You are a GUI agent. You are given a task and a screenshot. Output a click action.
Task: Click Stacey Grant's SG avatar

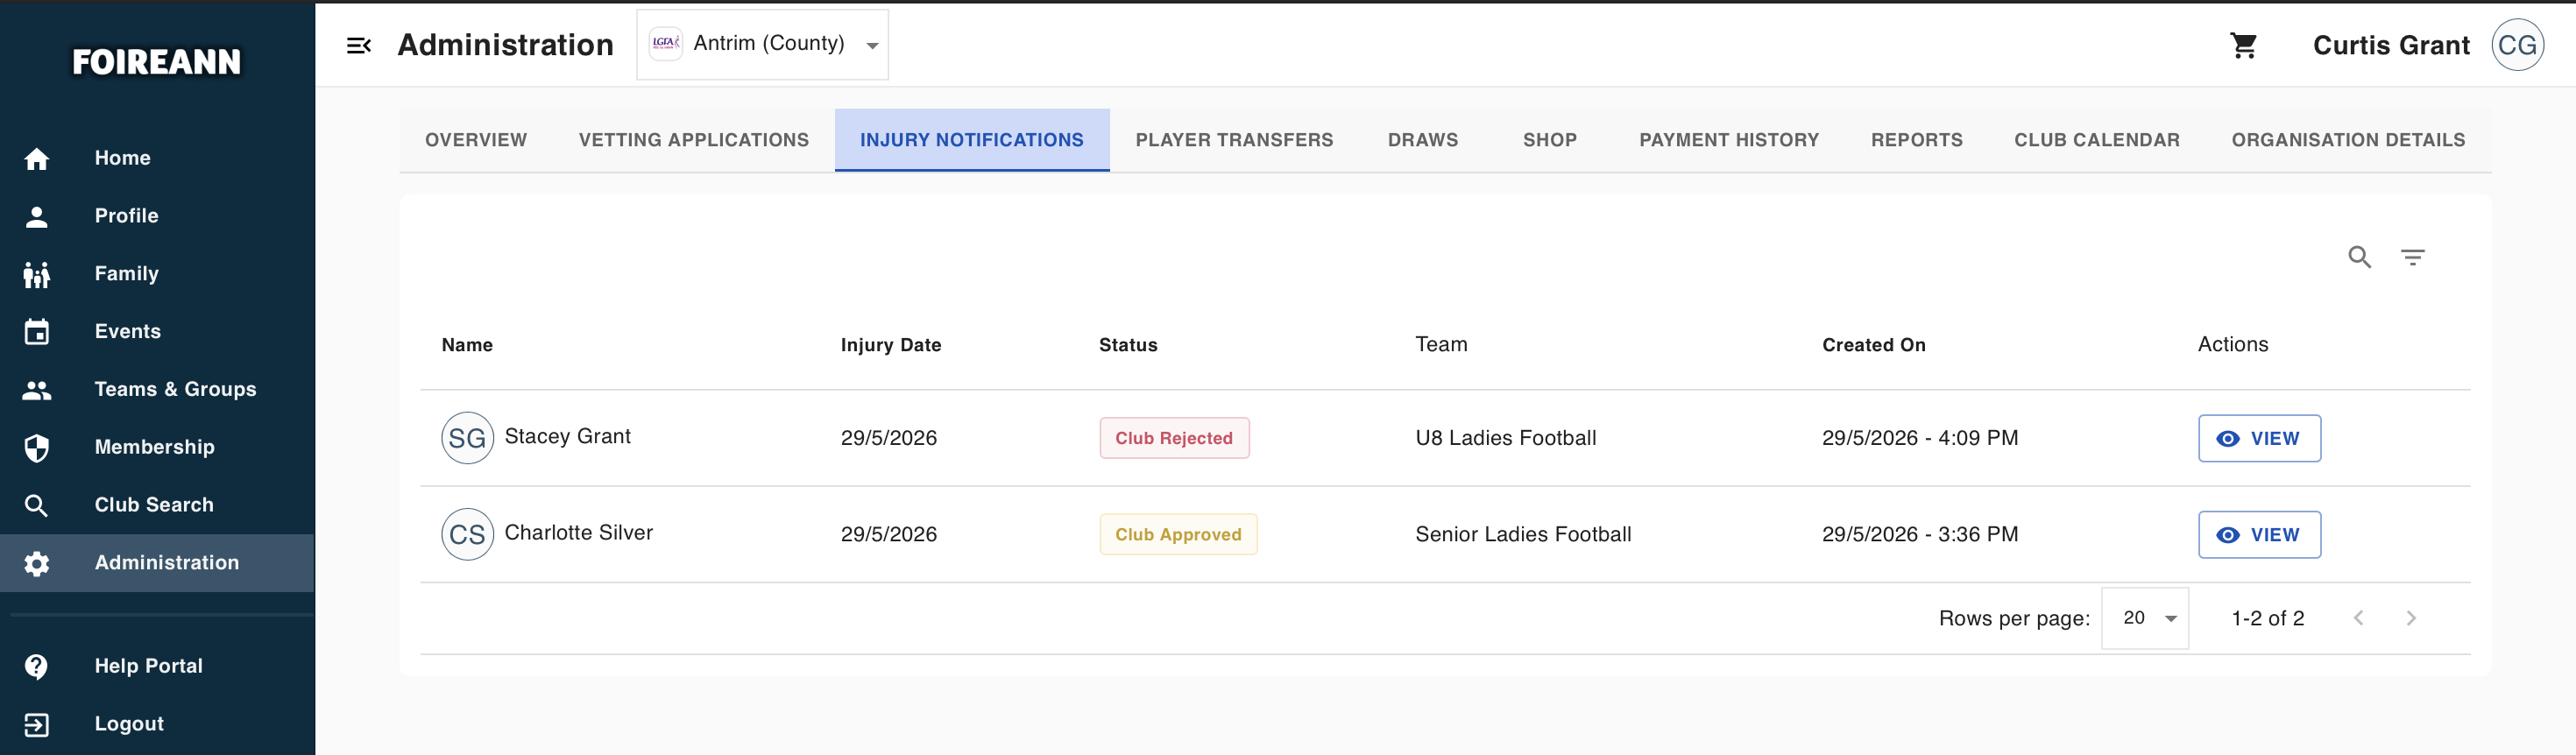point(467,438)
